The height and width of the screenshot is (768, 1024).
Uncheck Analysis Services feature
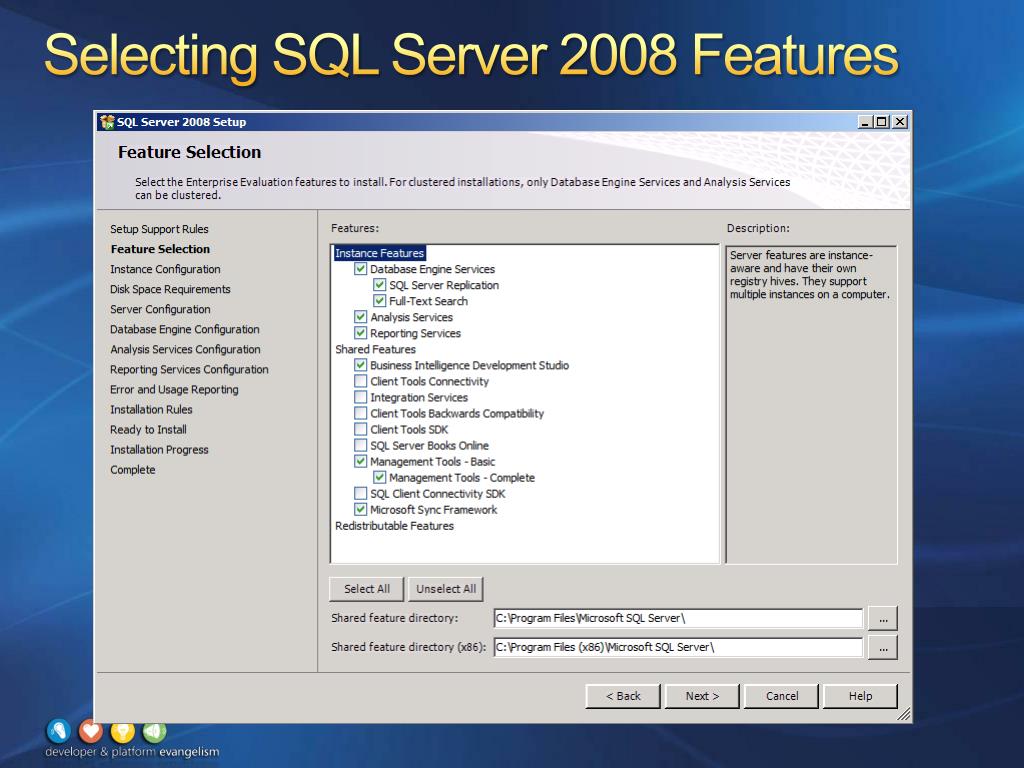click(360, 317)
